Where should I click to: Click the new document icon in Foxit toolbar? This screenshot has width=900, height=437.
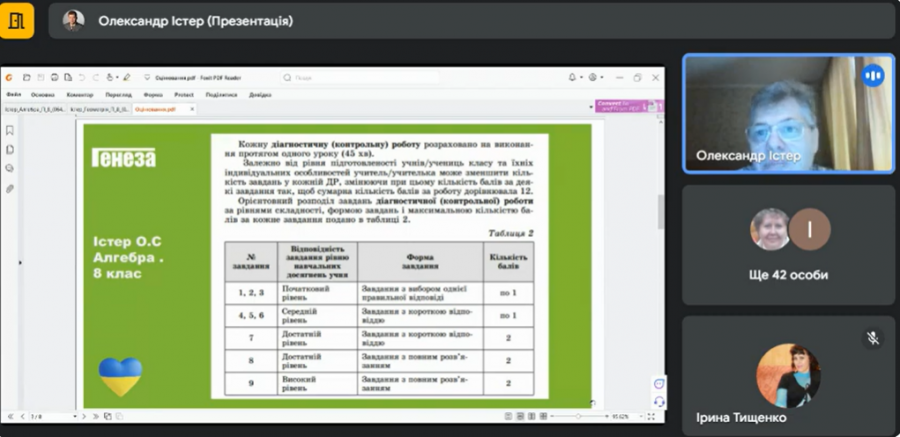[x=68, y=78]
